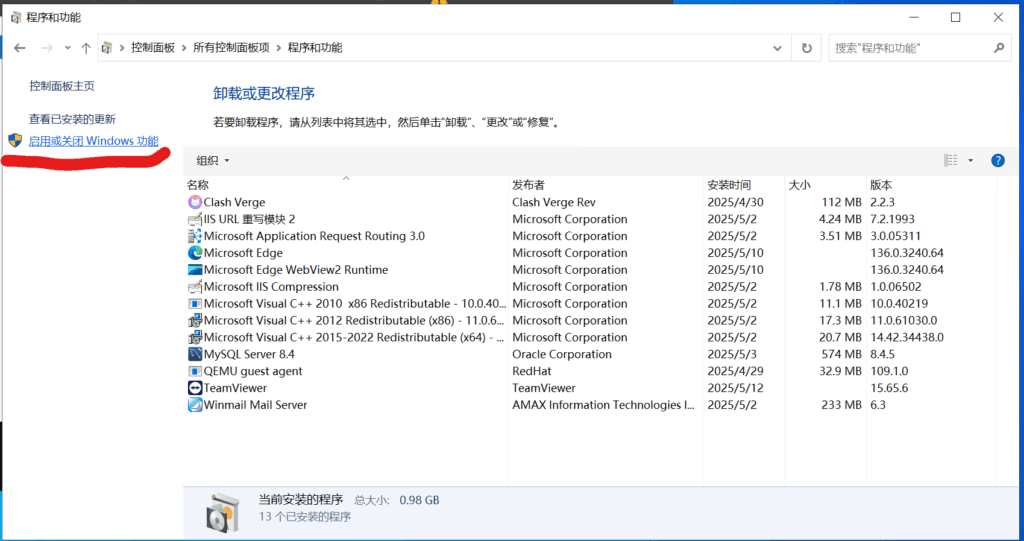Click the QEMU guest agent icon
Screen dimensions: 1024x541
pos(195,371)
